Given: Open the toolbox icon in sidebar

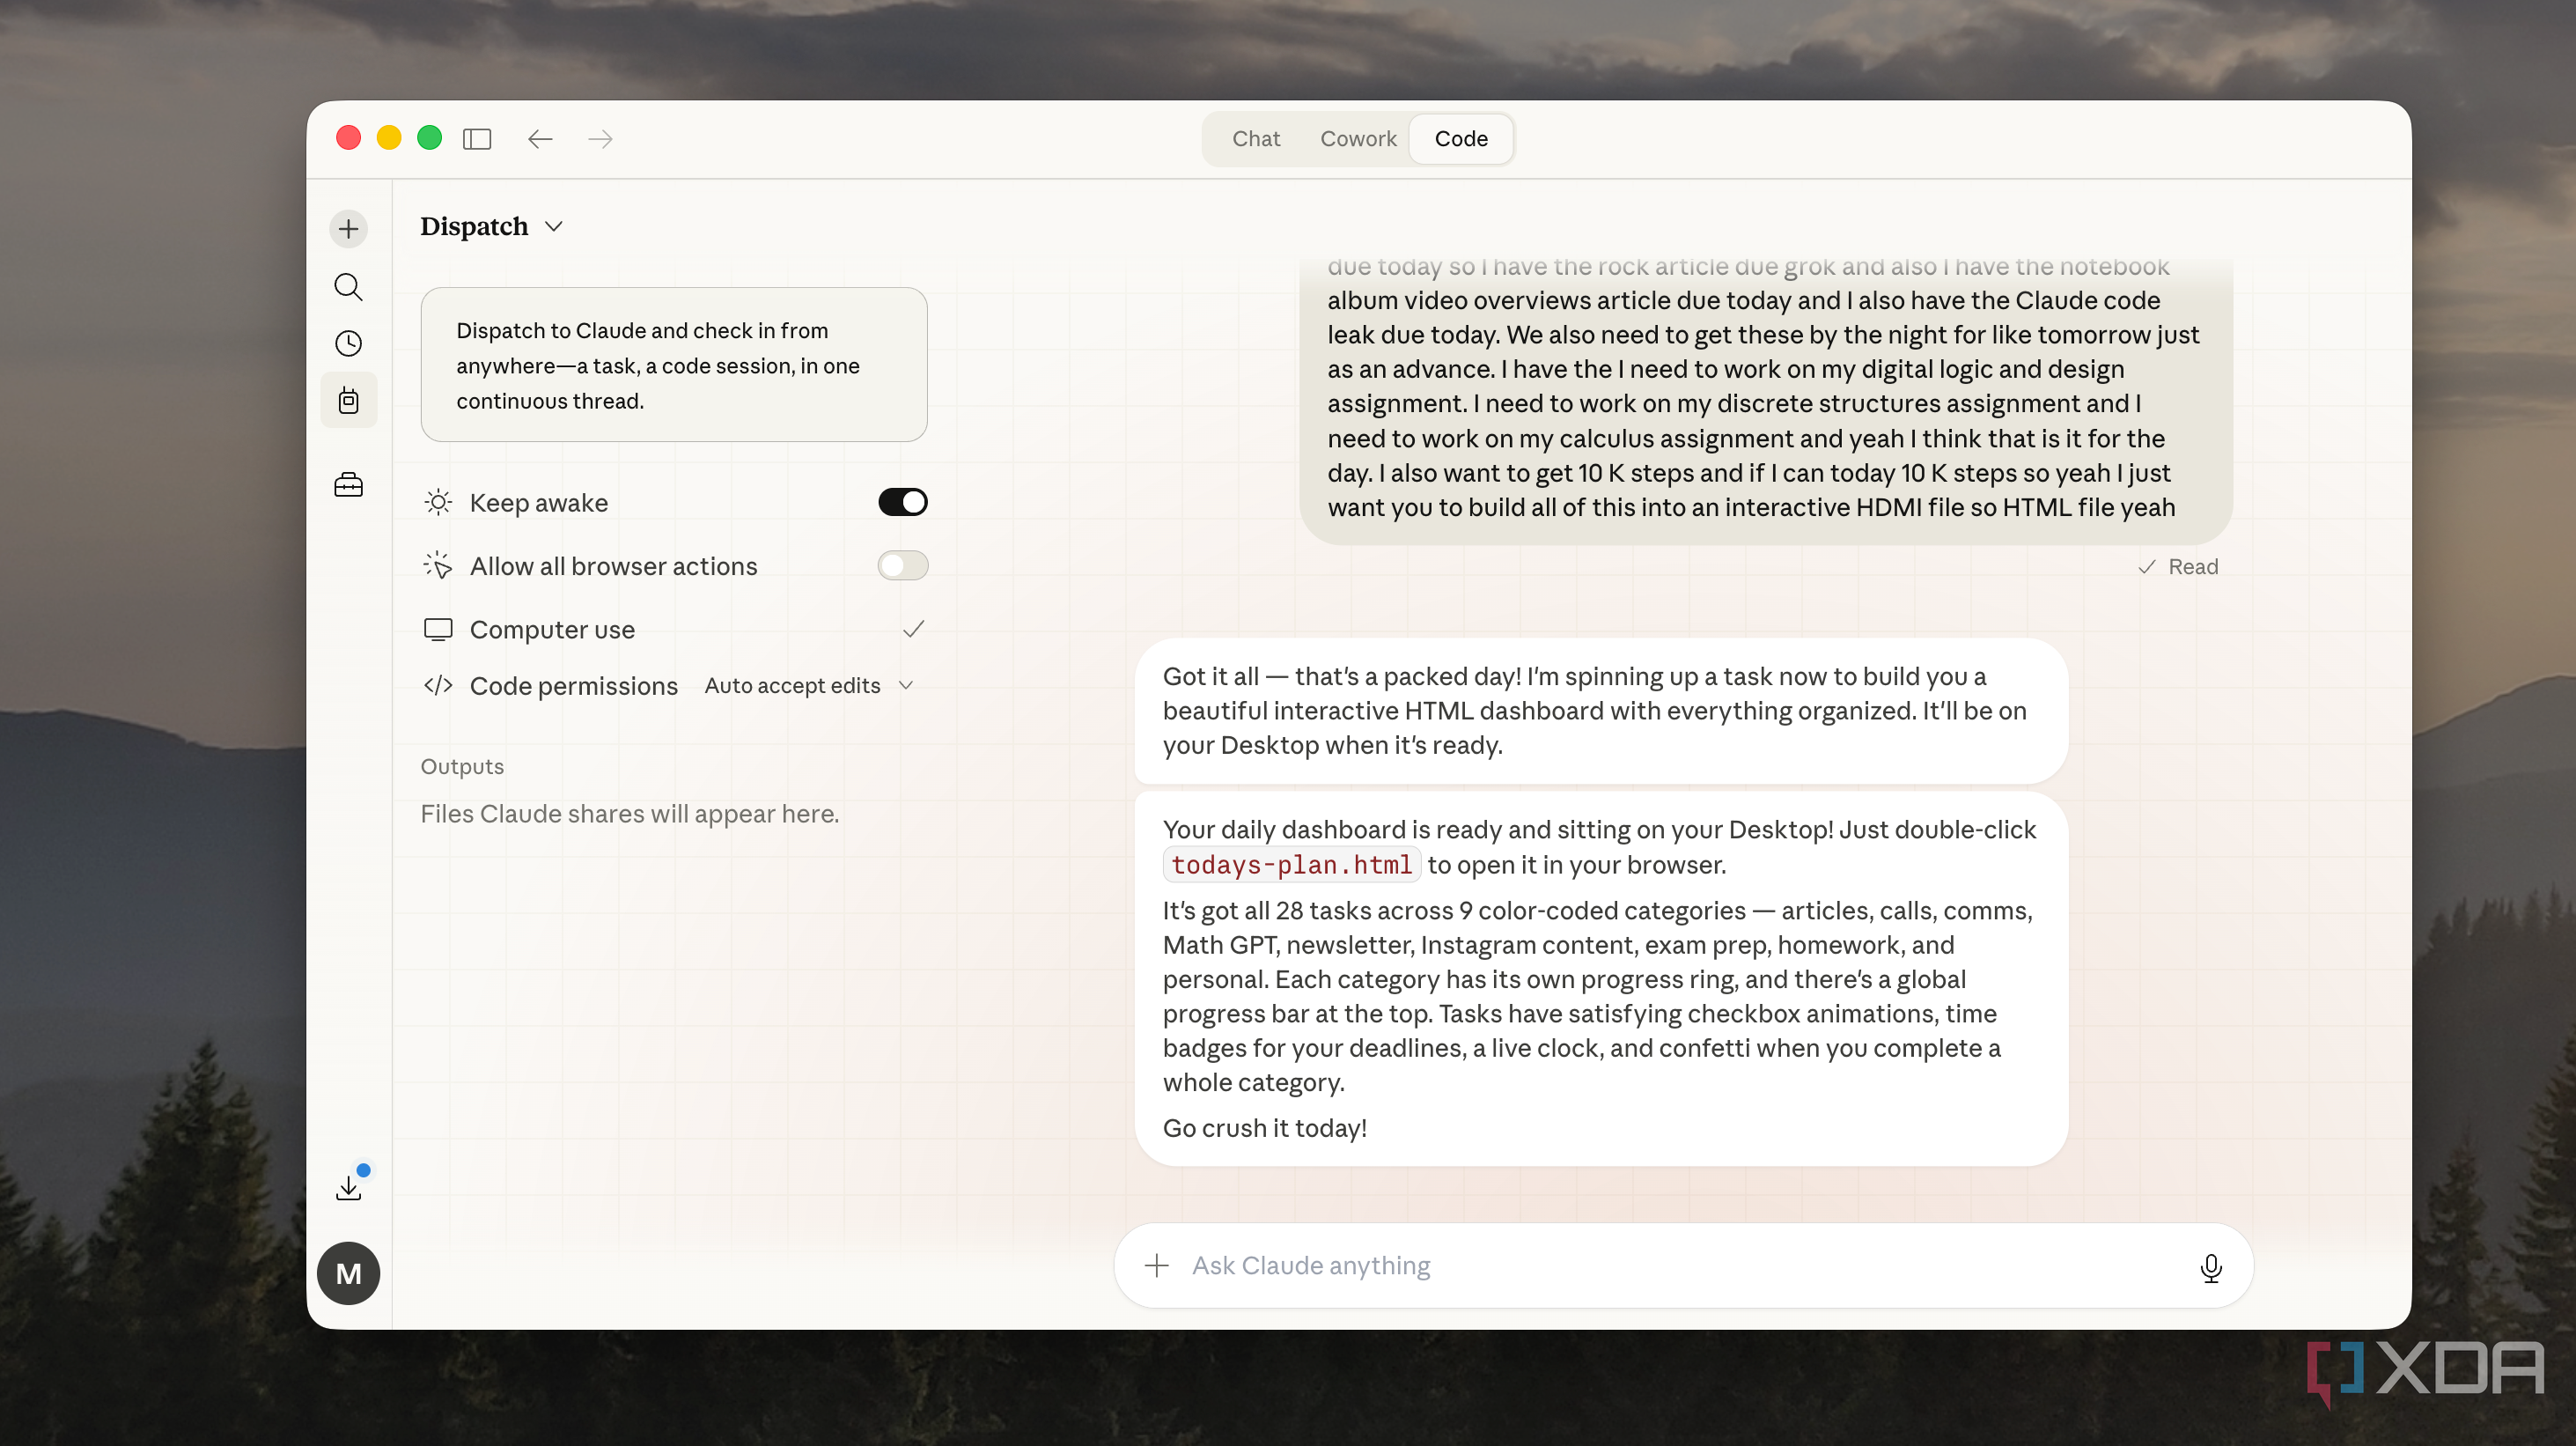Looking at the screenshot, I should tap(348, 485).
